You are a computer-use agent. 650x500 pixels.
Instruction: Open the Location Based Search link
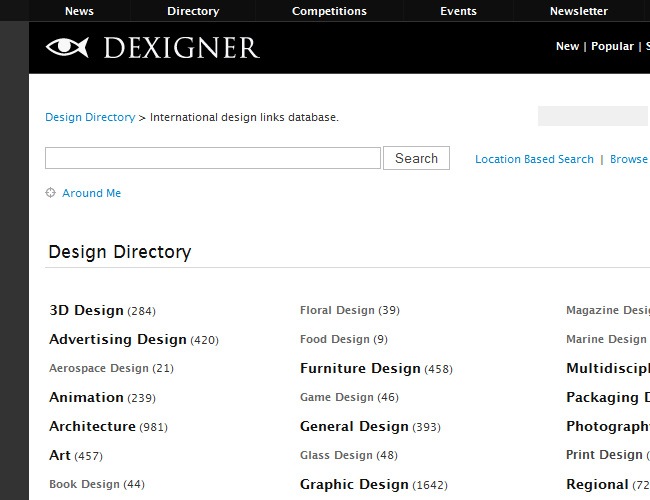(534, 159)
